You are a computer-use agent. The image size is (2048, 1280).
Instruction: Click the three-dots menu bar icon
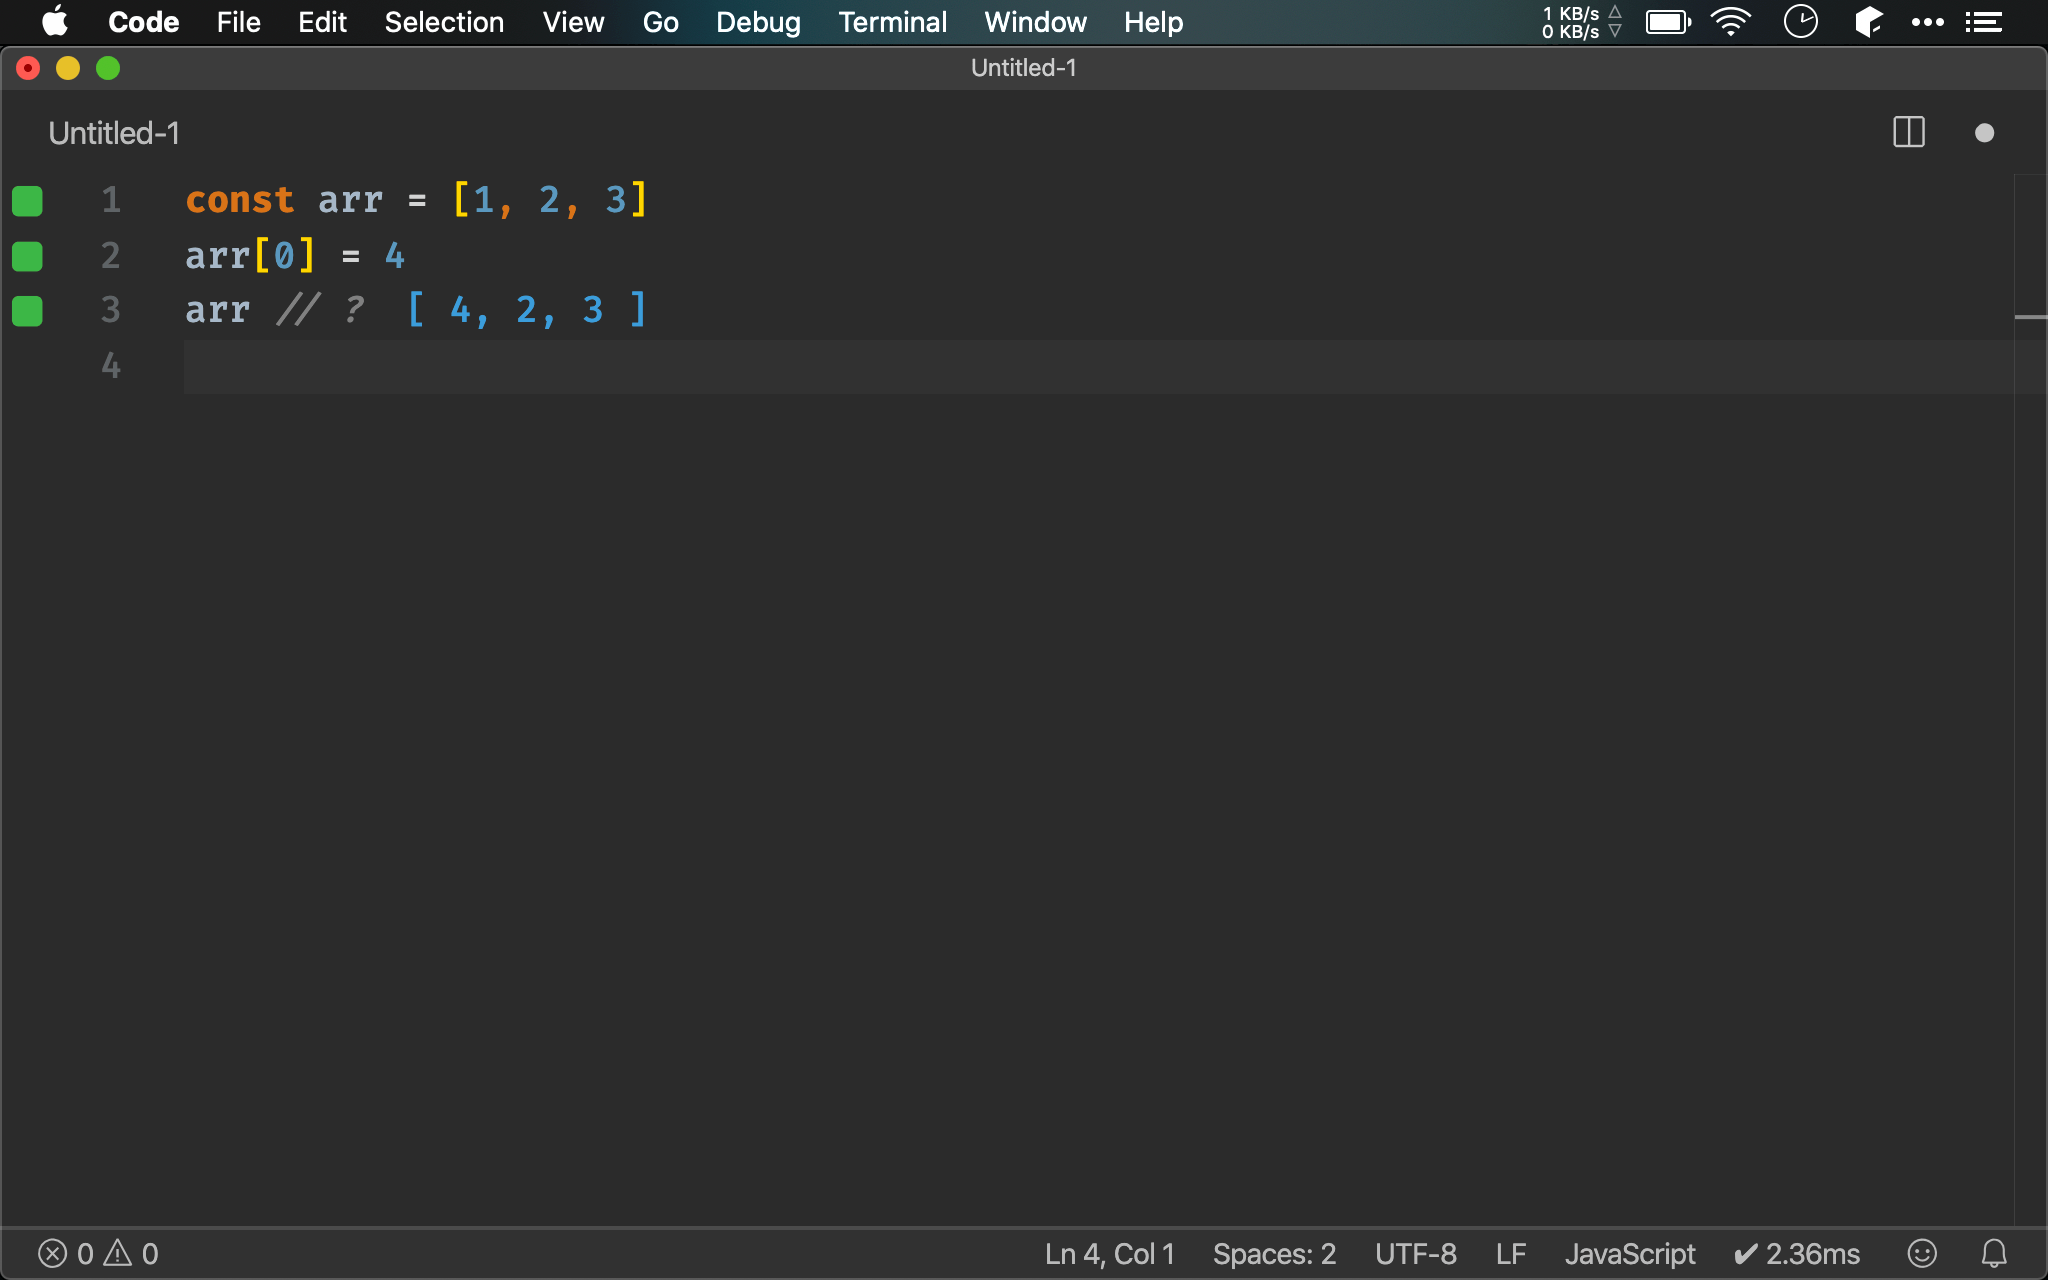[x=1927, y=22]
